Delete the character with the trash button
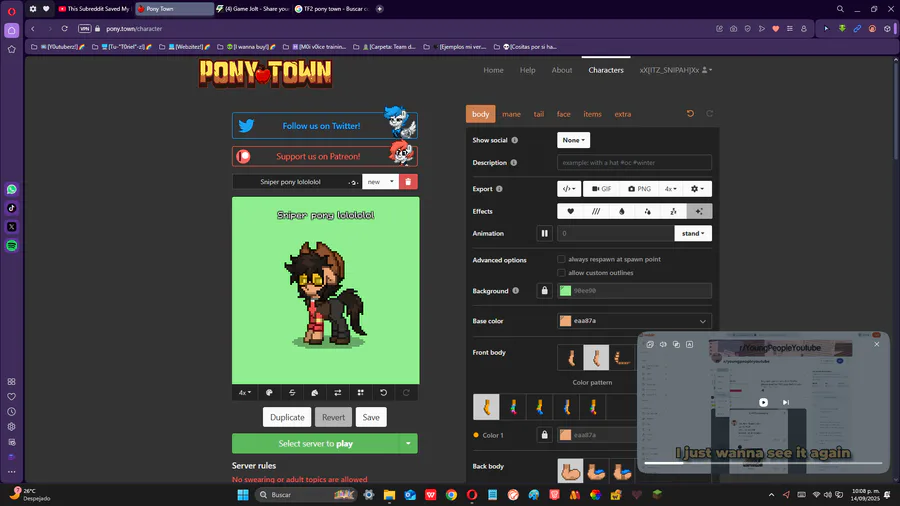900x506 pixels. [x=408, y=182]
